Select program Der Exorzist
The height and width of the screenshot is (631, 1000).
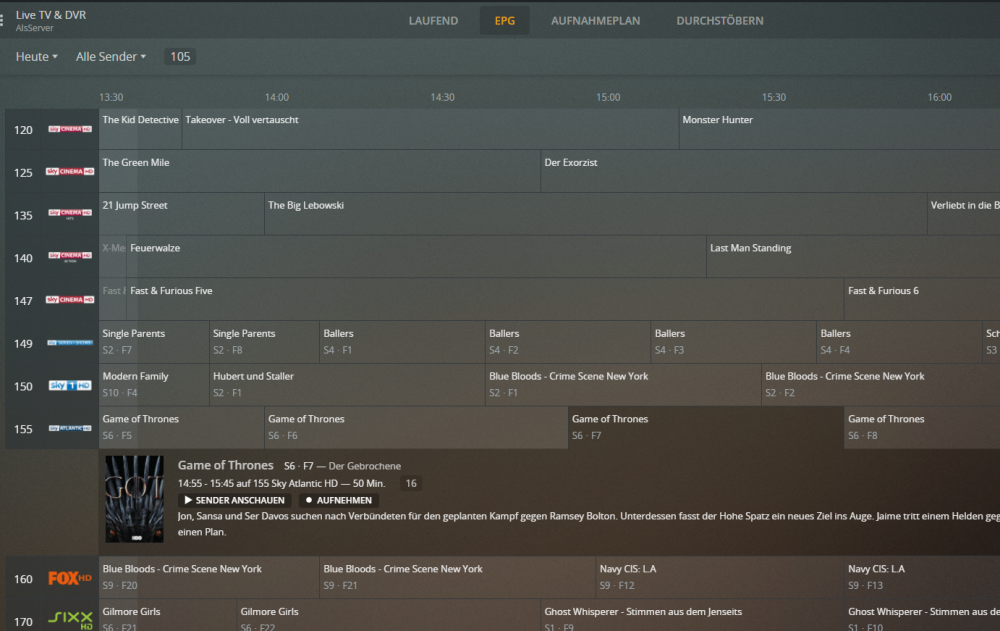click(x=770, y=172)
